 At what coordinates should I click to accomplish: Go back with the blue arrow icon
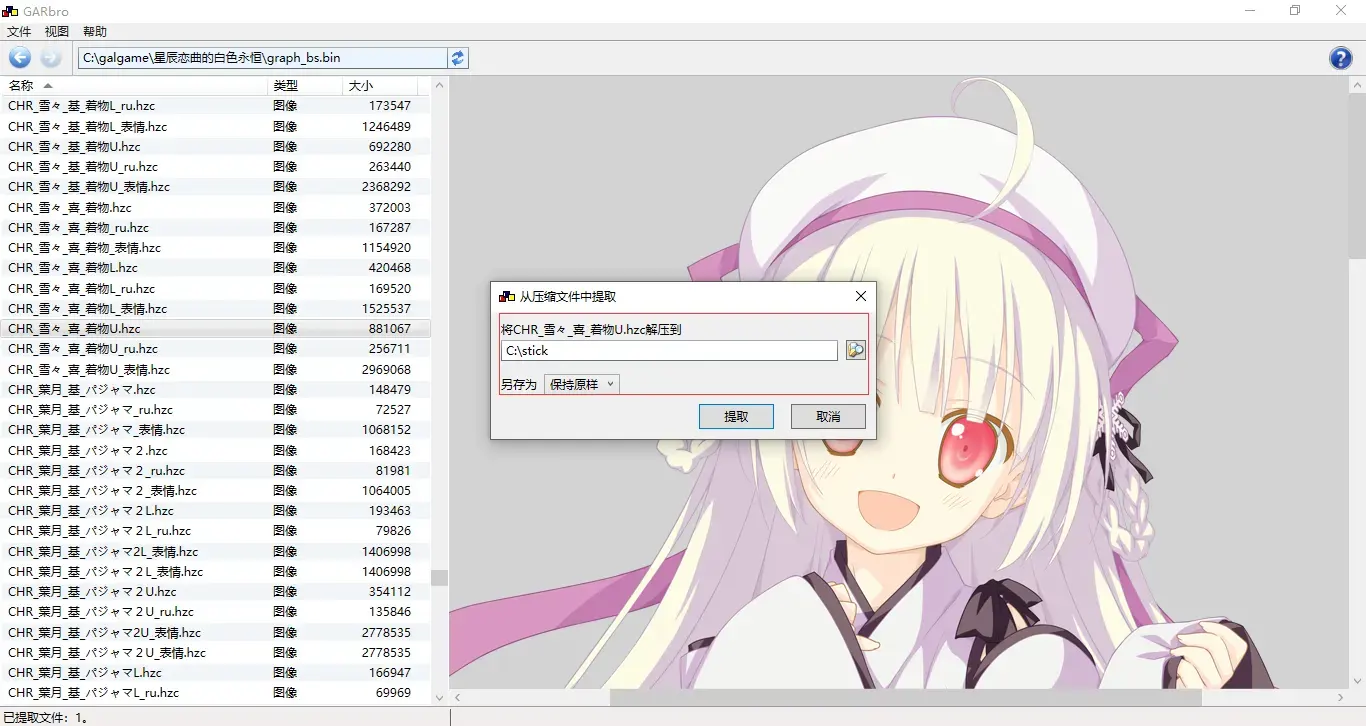pyautogui.click(x=19, y=58)
